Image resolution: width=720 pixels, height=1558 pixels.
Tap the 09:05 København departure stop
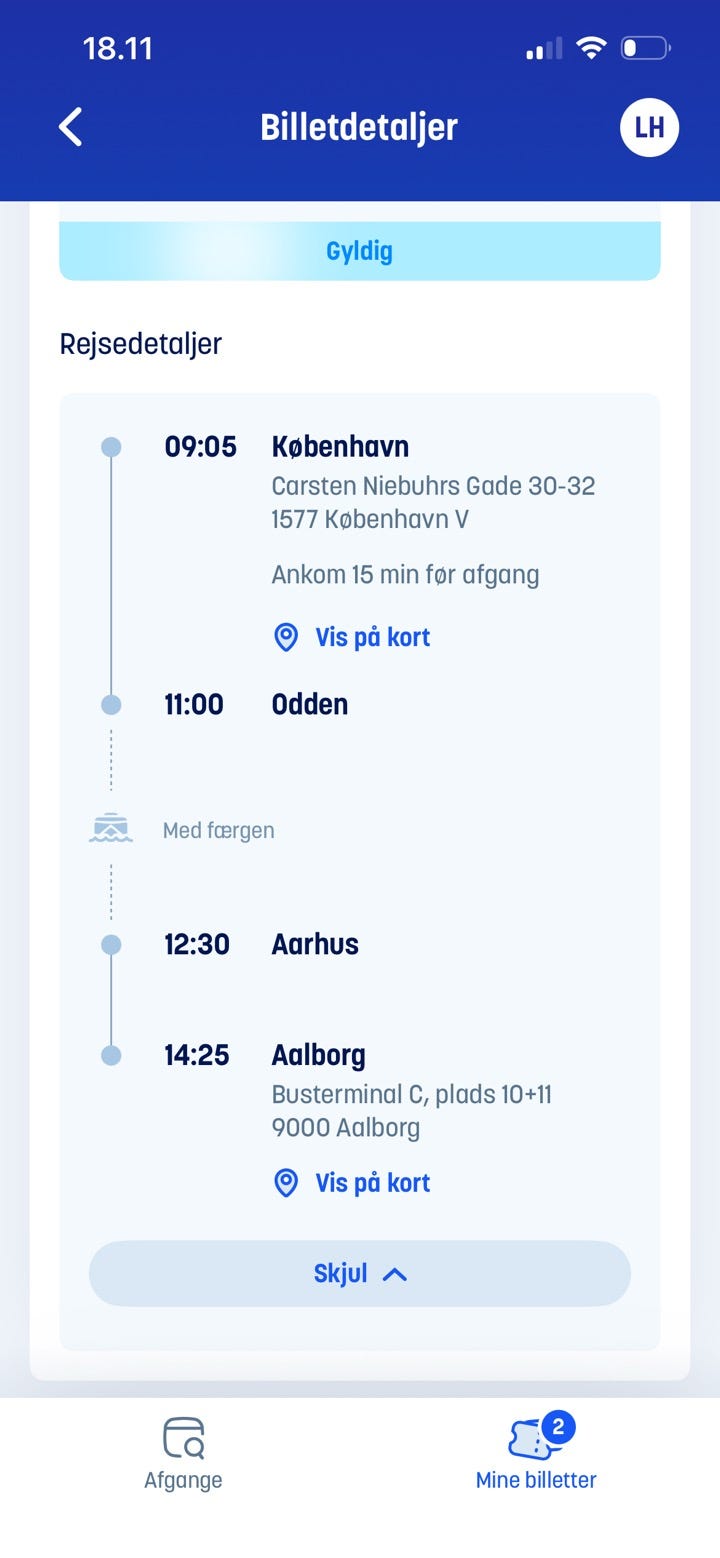coord(340,447)
